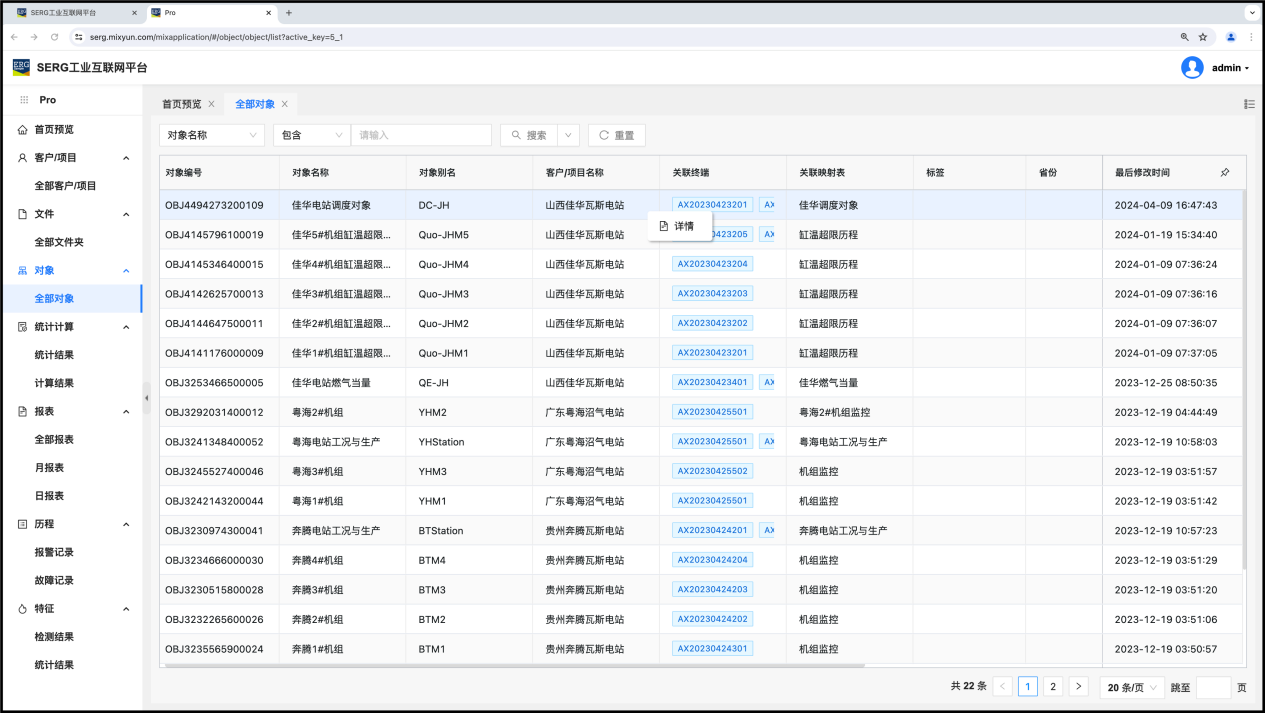Viewport: 1265px width, 713px height.
Task: Collapse the 统计计算 sidebar section
Action: pos(126,327)
